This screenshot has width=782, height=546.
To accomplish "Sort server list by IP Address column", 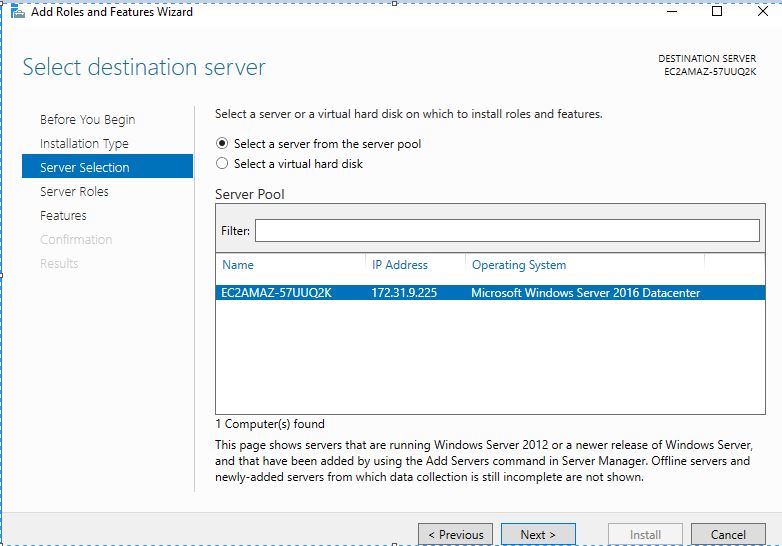I will [400, 265].
